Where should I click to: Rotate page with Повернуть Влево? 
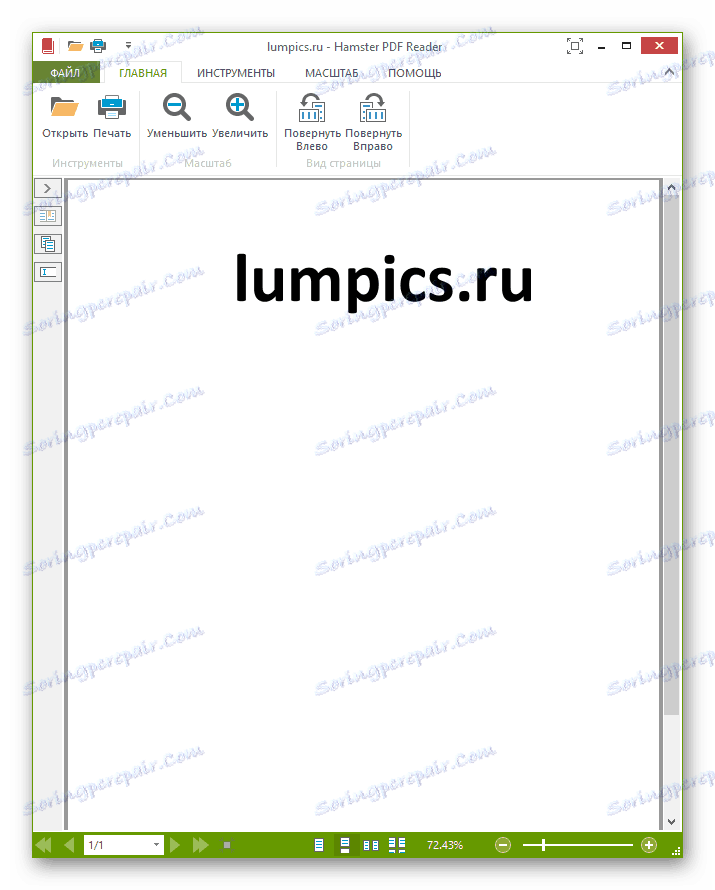(x=312, y=123)
